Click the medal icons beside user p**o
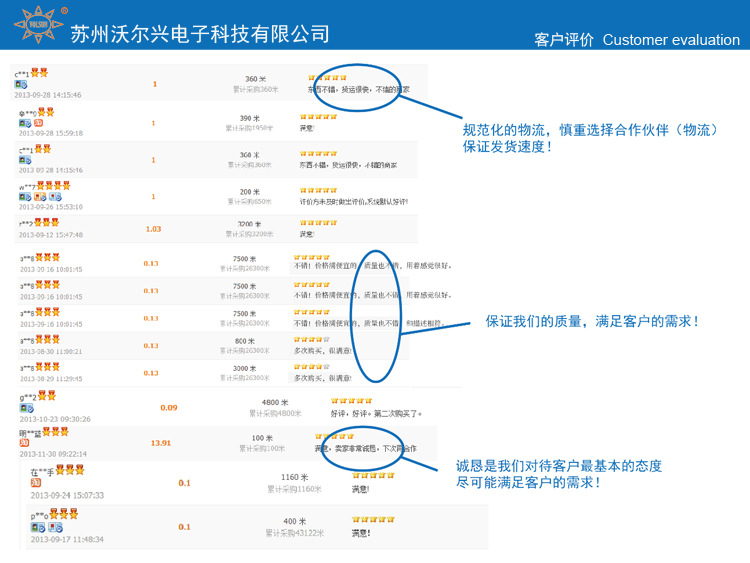The width and height of the screenshot is (750, 563). coord(64,514)
